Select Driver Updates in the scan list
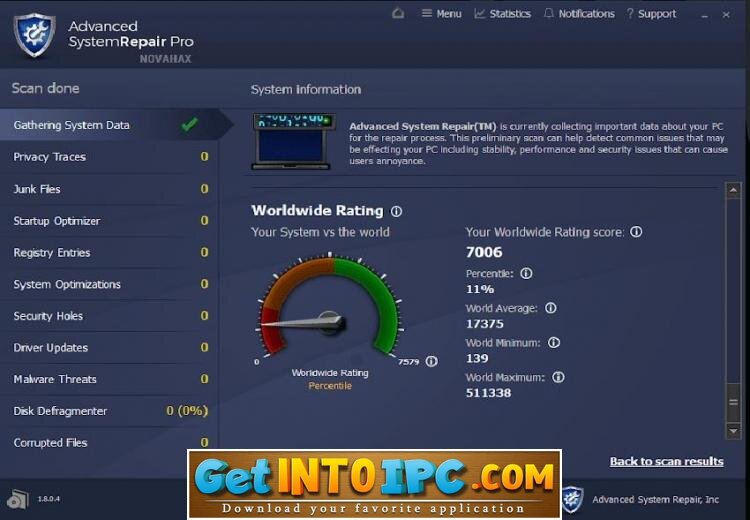Viewport: 750px width, 520px height. pos(109,347)
